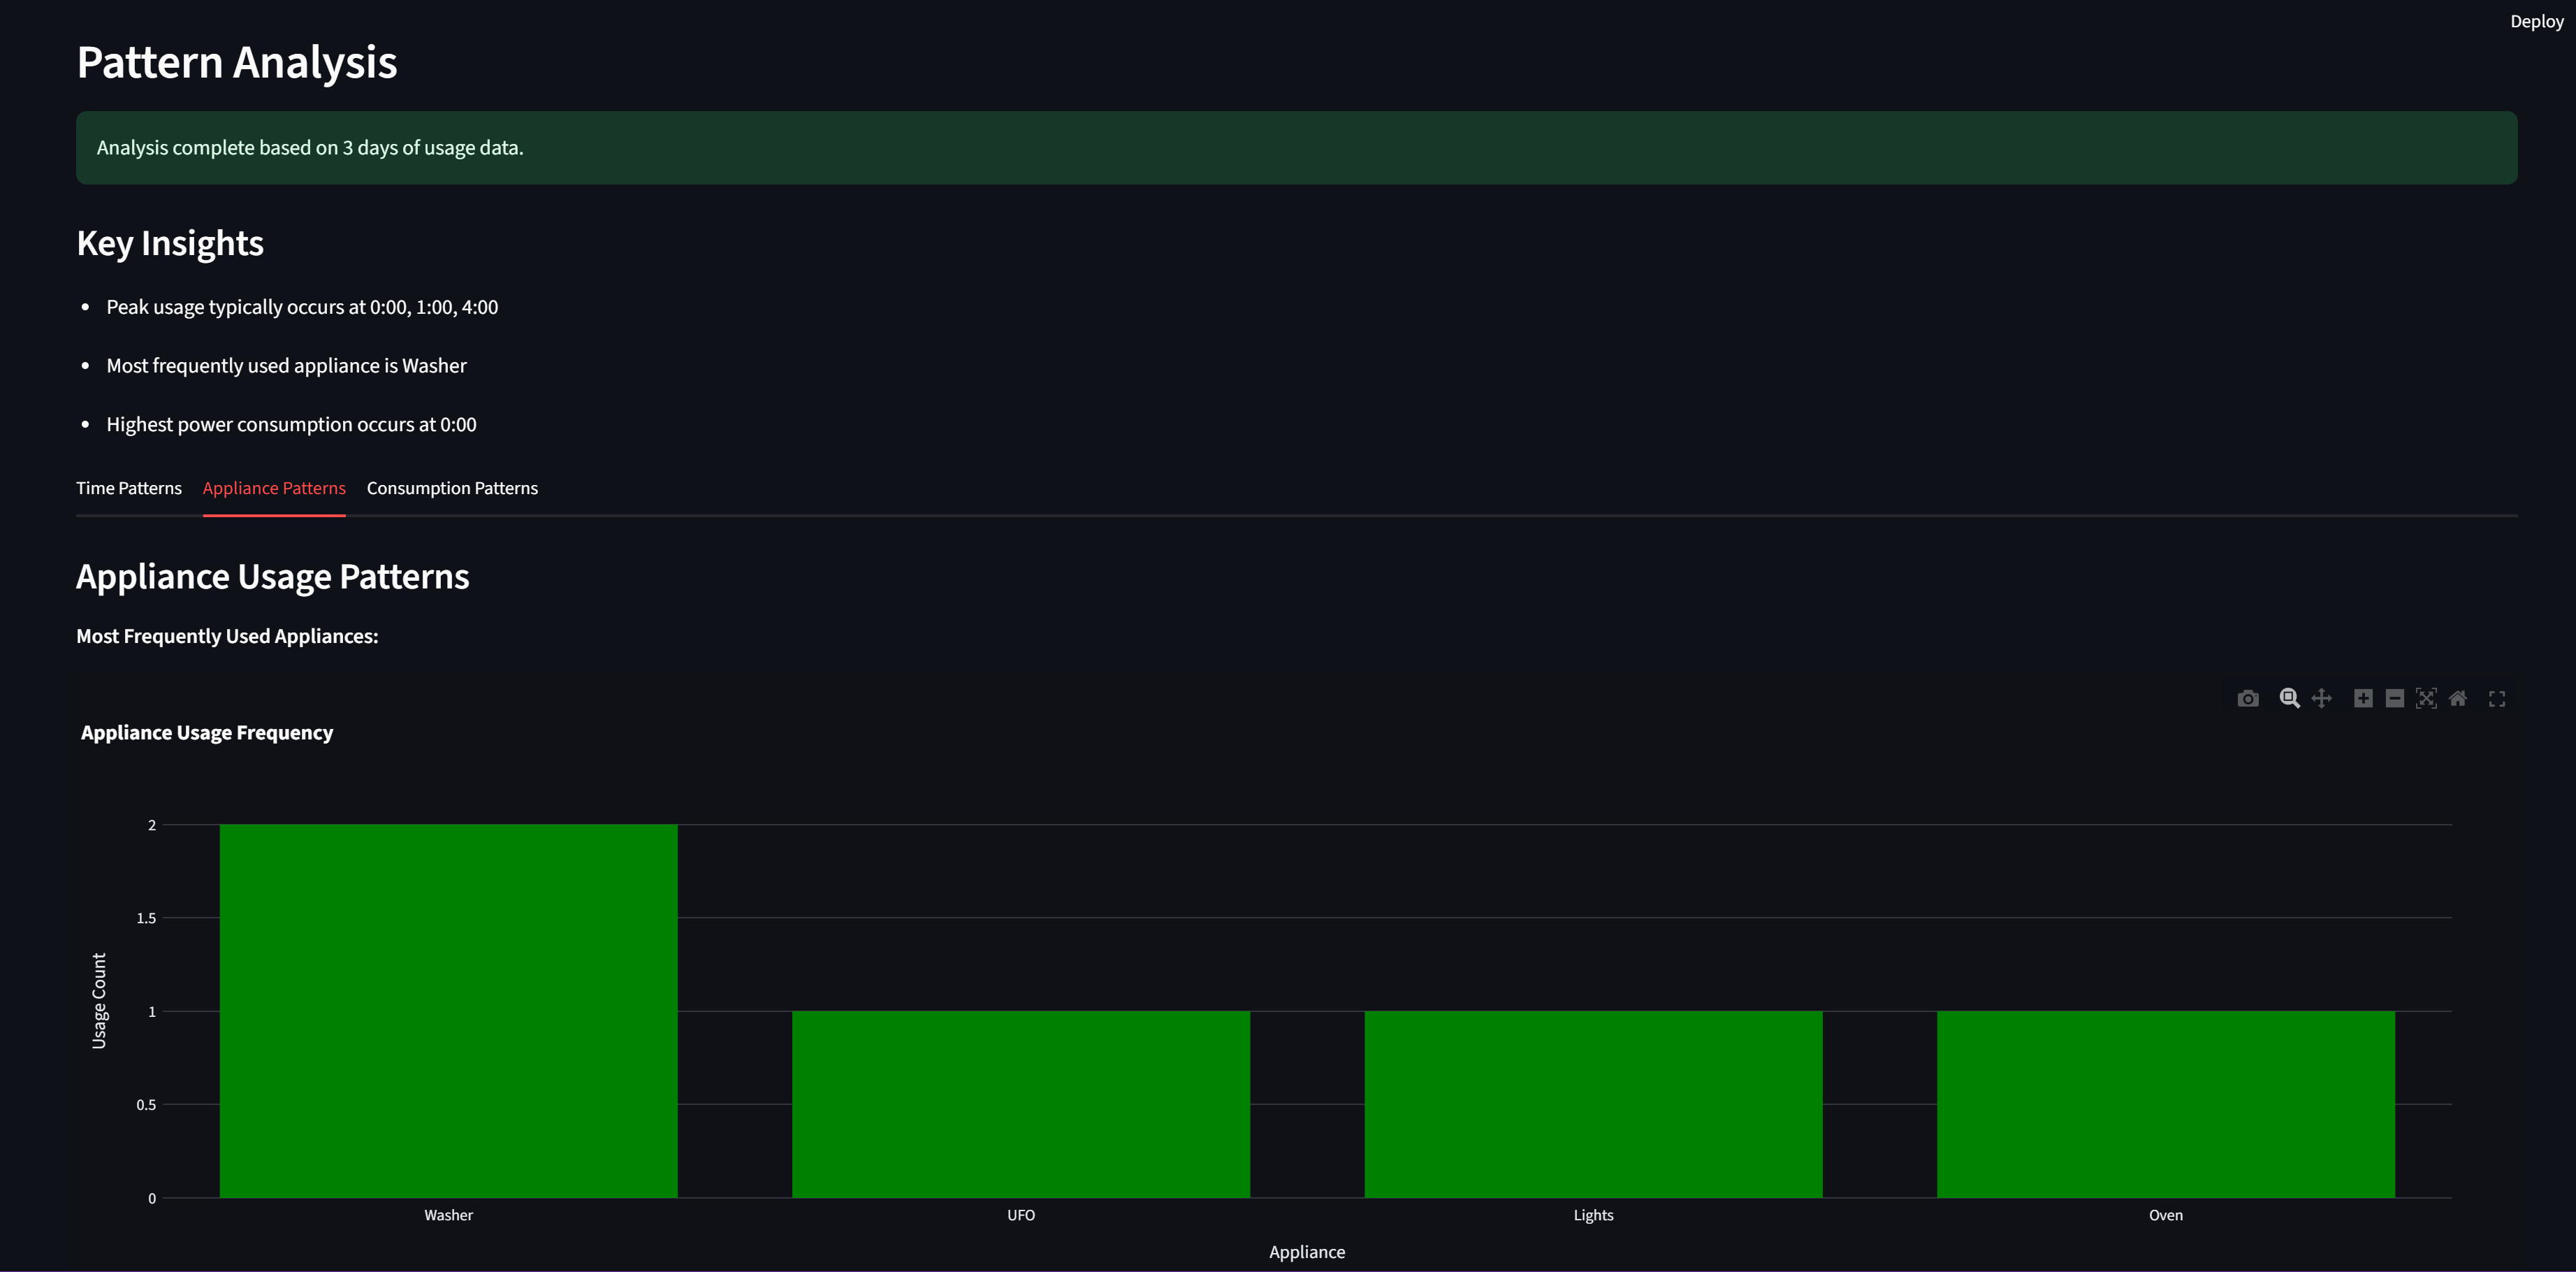Viewport: 2576px width, 1272px height.
Task: Switch to the Time Patterns tab
Action: (x=129, y=488)
